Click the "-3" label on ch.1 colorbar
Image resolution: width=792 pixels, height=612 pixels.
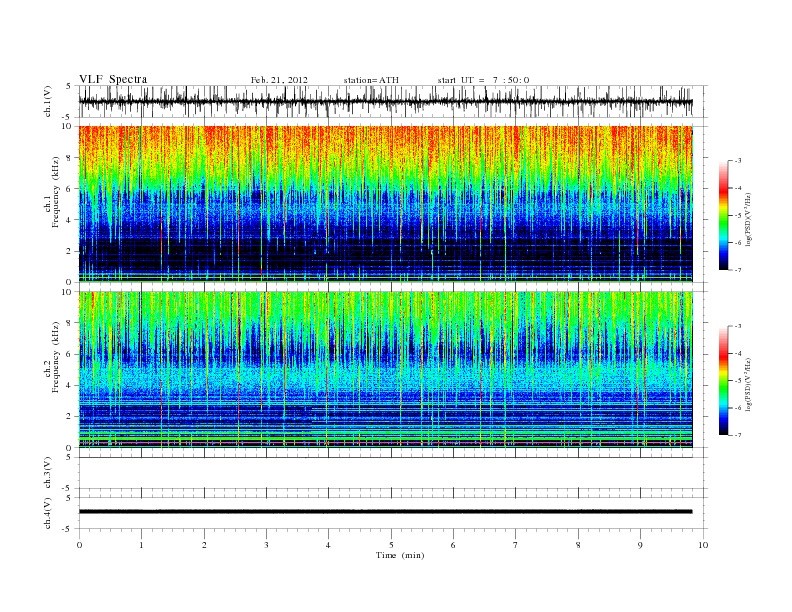point(738,161)
